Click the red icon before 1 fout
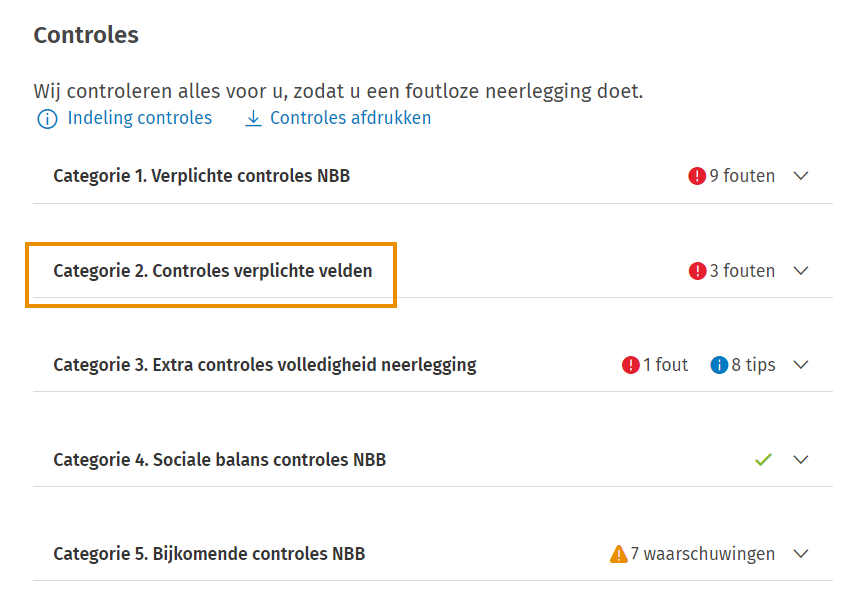This screenshot has width=867, height=610. tap(630, 364)
